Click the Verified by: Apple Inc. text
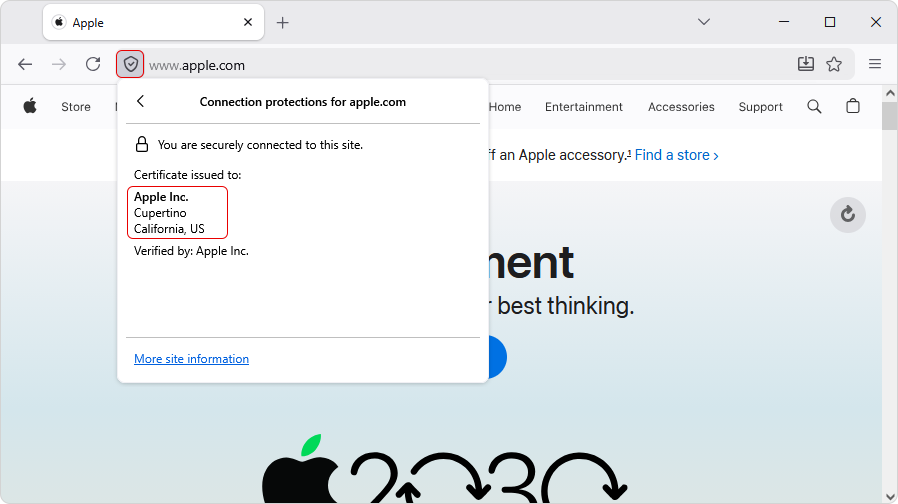Viewport: 898px width, 504px height. coord(191,251)
